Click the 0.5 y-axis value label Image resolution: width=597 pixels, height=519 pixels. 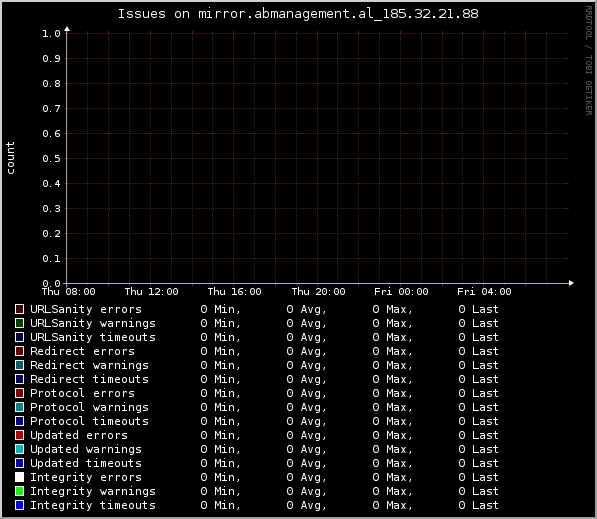[51, 159]
